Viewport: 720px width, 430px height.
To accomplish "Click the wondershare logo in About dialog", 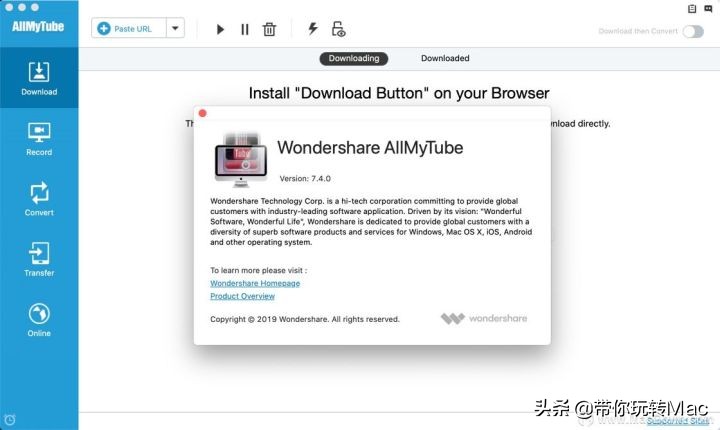I will tap(484, 318).
